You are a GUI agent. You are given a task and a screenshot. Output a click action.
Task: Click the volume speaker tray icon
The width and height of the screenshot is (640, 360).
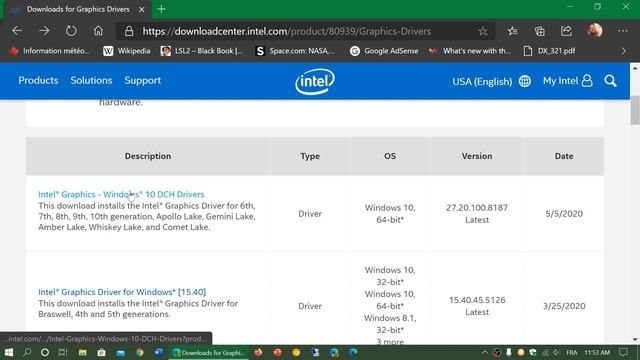[556, 352]
